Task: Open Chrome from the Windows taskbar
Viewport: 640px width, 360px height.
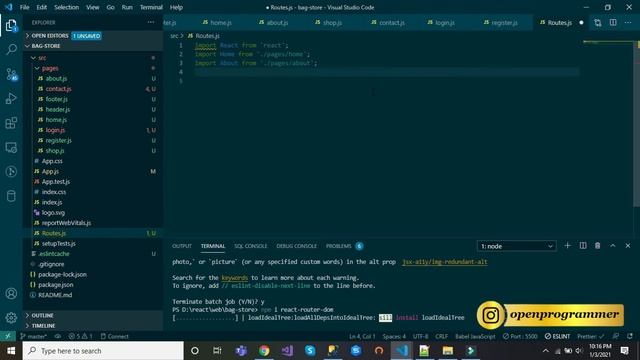Action: [264, 351]
